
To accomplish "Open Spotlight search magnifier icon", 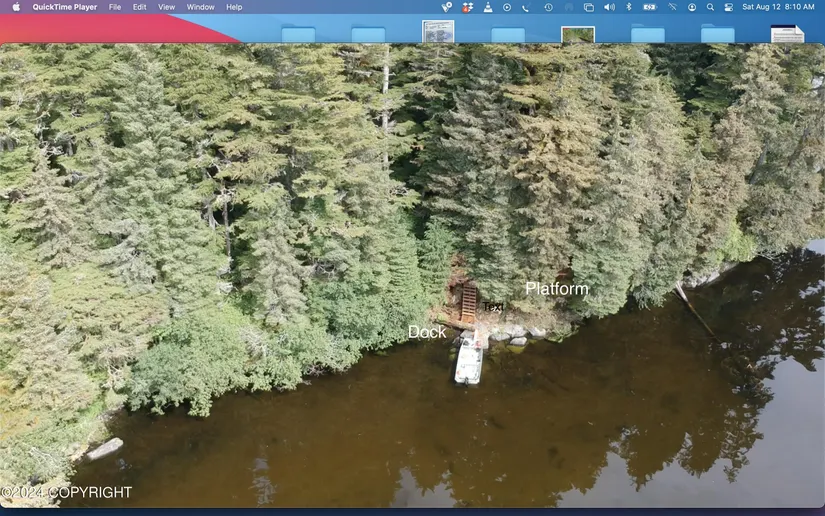I will (709, 7).
